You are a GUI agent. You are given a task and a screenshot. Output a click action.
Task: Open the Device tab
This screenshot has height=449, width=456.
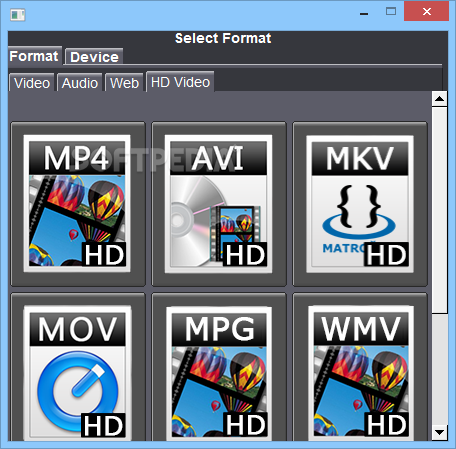[94, 57]
